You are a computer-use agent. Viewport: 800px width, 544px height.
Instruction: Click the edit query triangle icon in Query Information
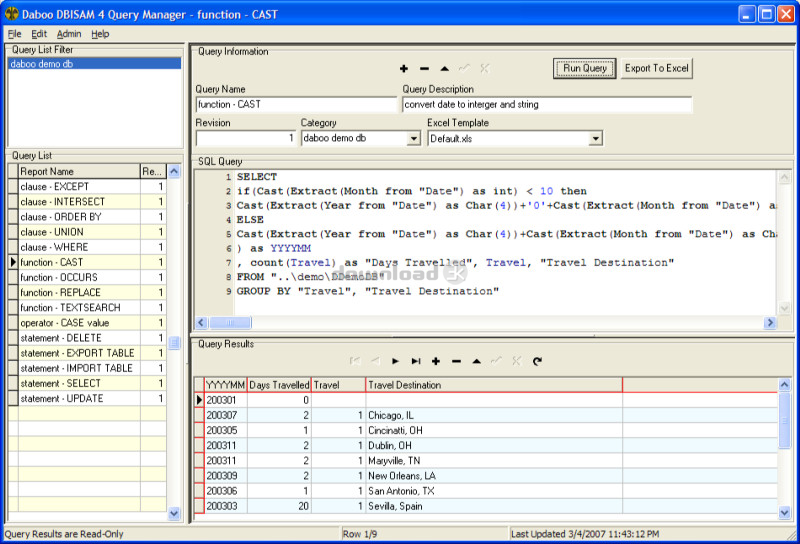pos(444,69)
